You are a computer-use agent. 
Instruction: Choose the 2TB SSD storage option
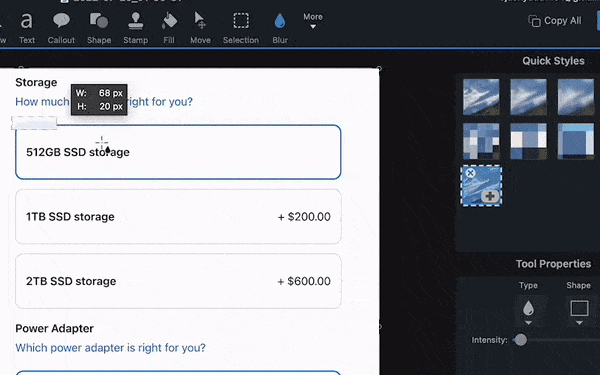point(178,281)
